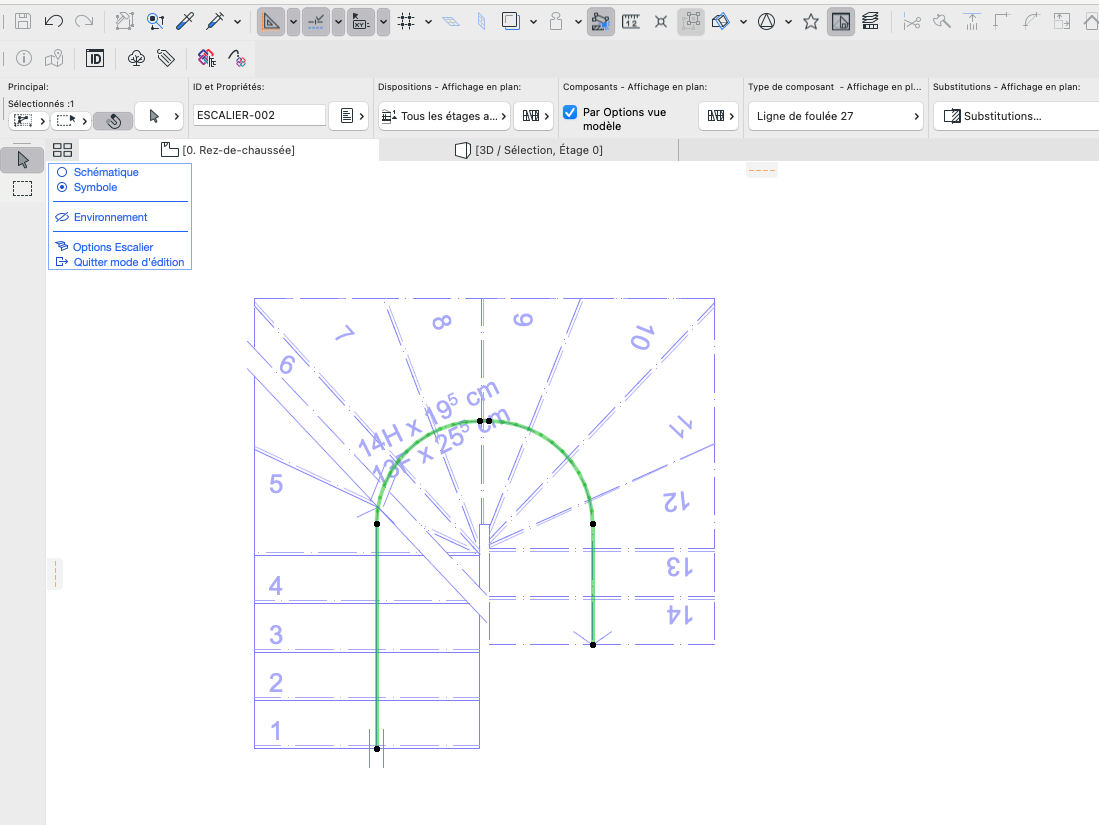The image size is (1099, 825).
Task: Click the ESCALIER-002 ID field
Action: point(259,115)
